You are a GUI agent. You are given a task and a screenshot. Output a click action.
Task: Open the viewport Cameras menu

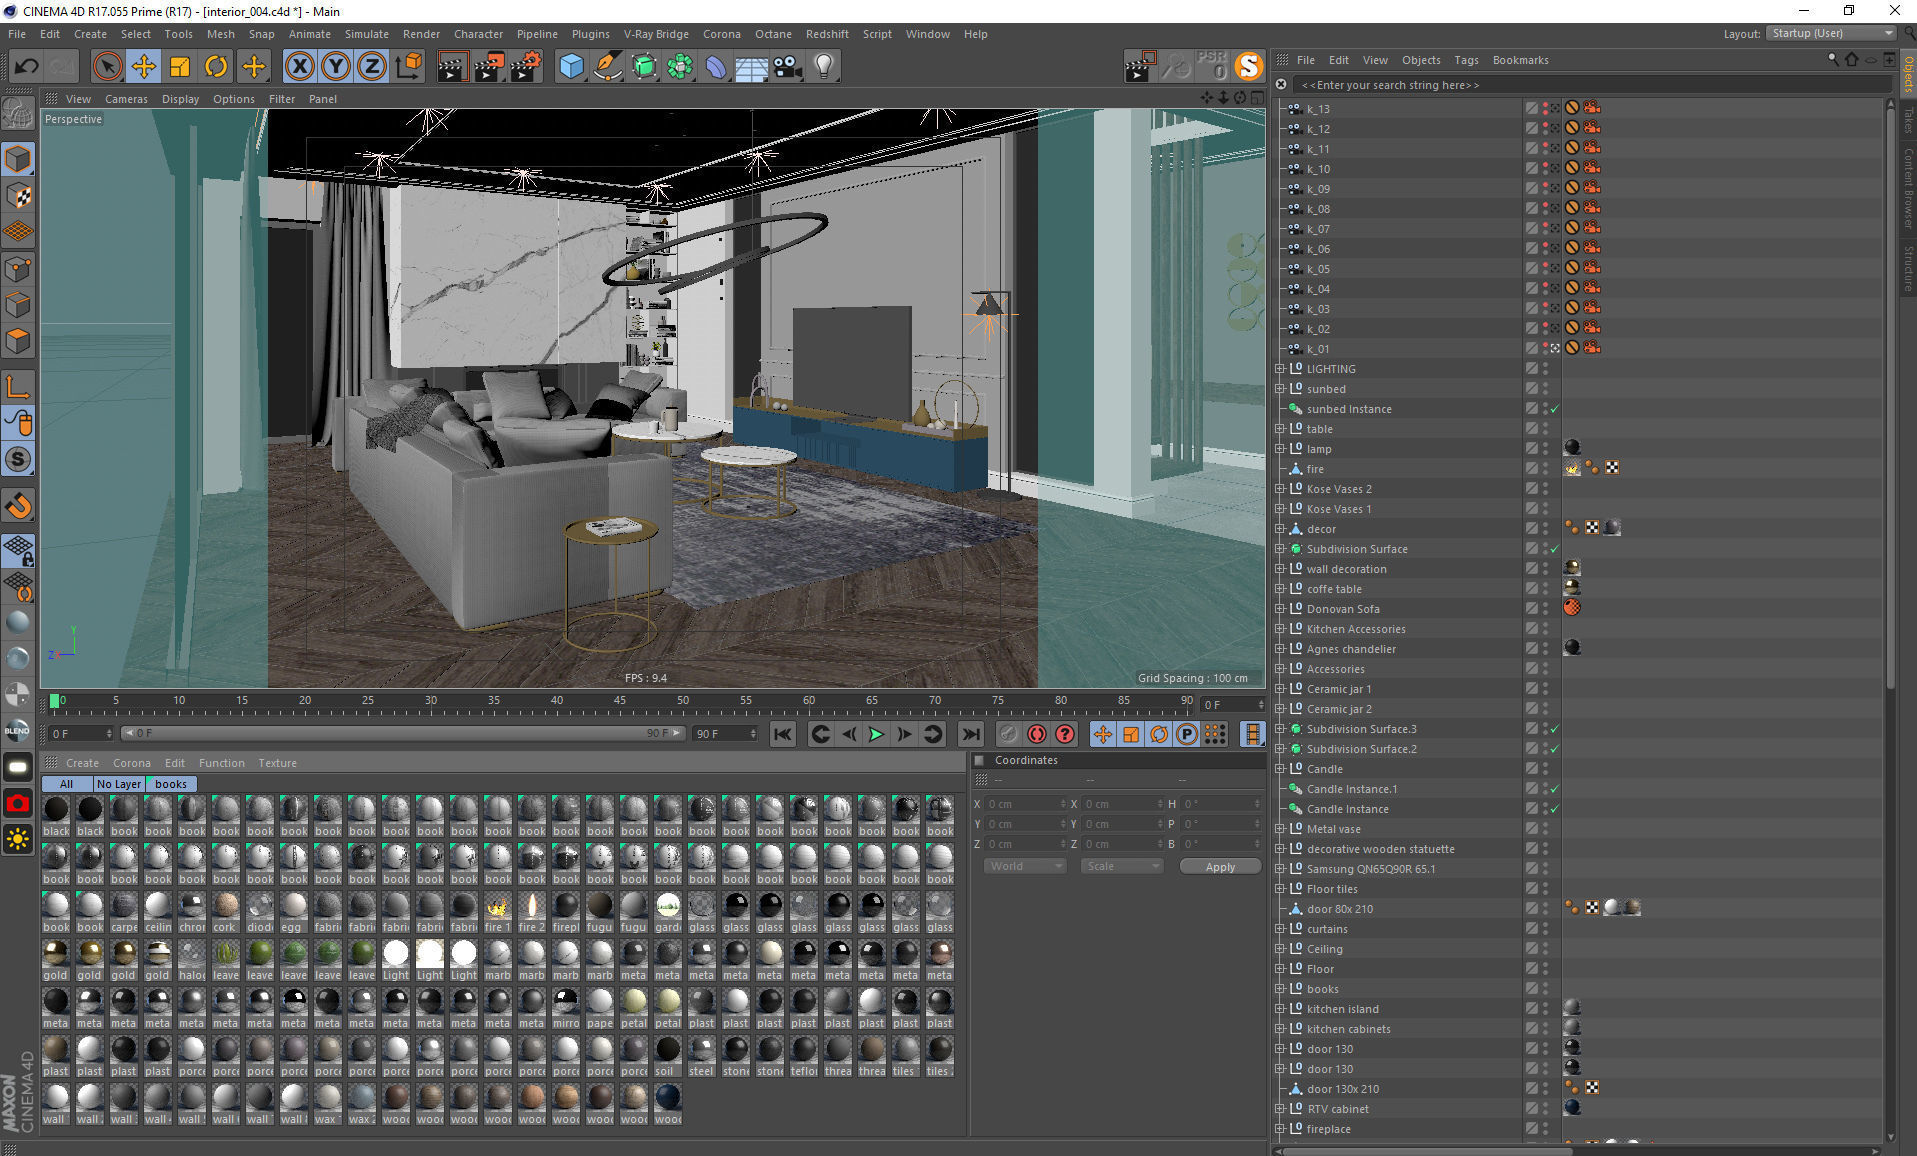[x=126, y=99]
